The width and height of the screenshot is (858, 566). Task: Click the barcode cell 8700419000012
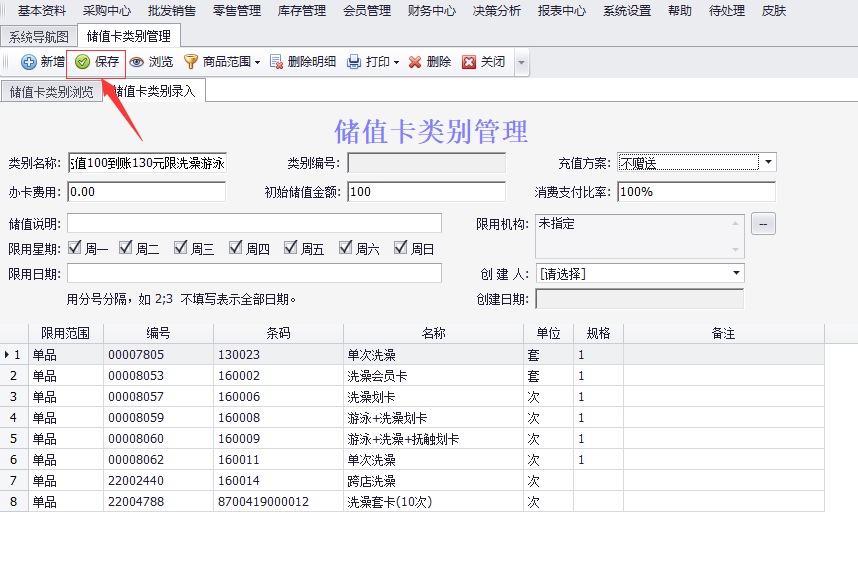tap(279, 501)
